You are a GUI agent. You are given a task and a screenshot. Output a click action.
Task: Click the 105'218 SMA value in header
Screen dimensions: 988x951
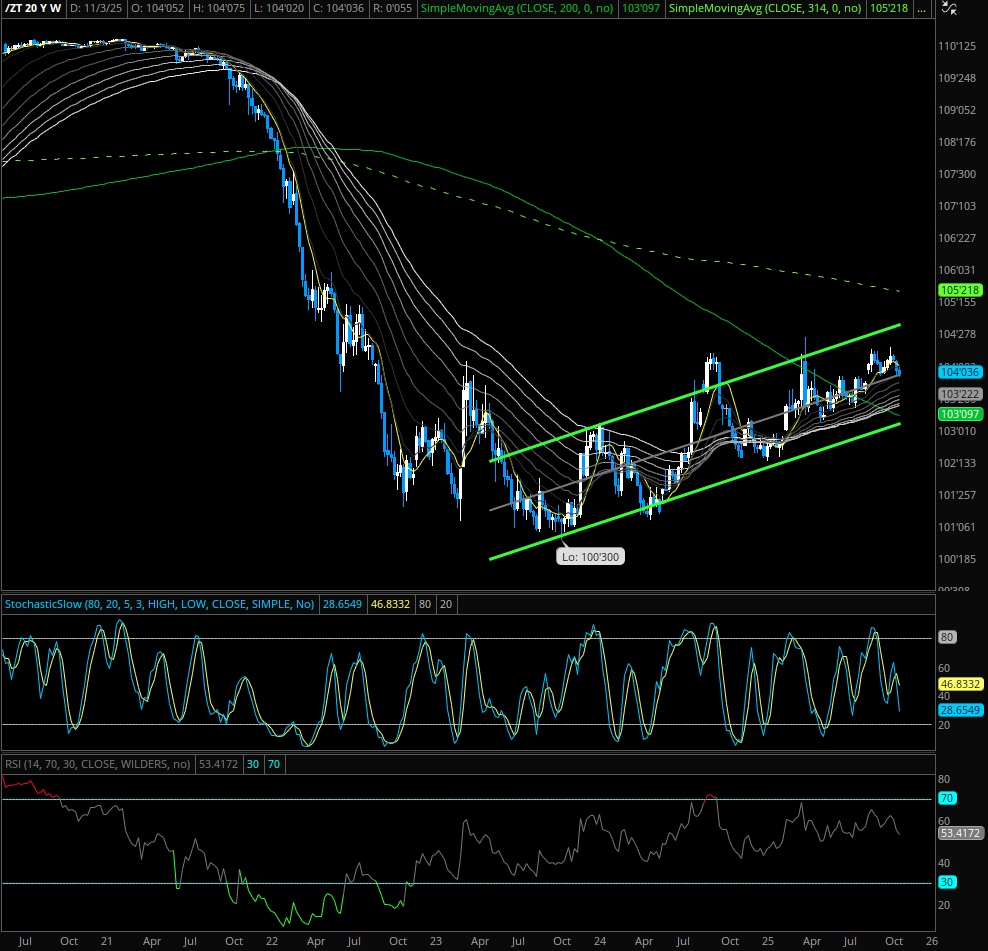click(x=888, y=8)
